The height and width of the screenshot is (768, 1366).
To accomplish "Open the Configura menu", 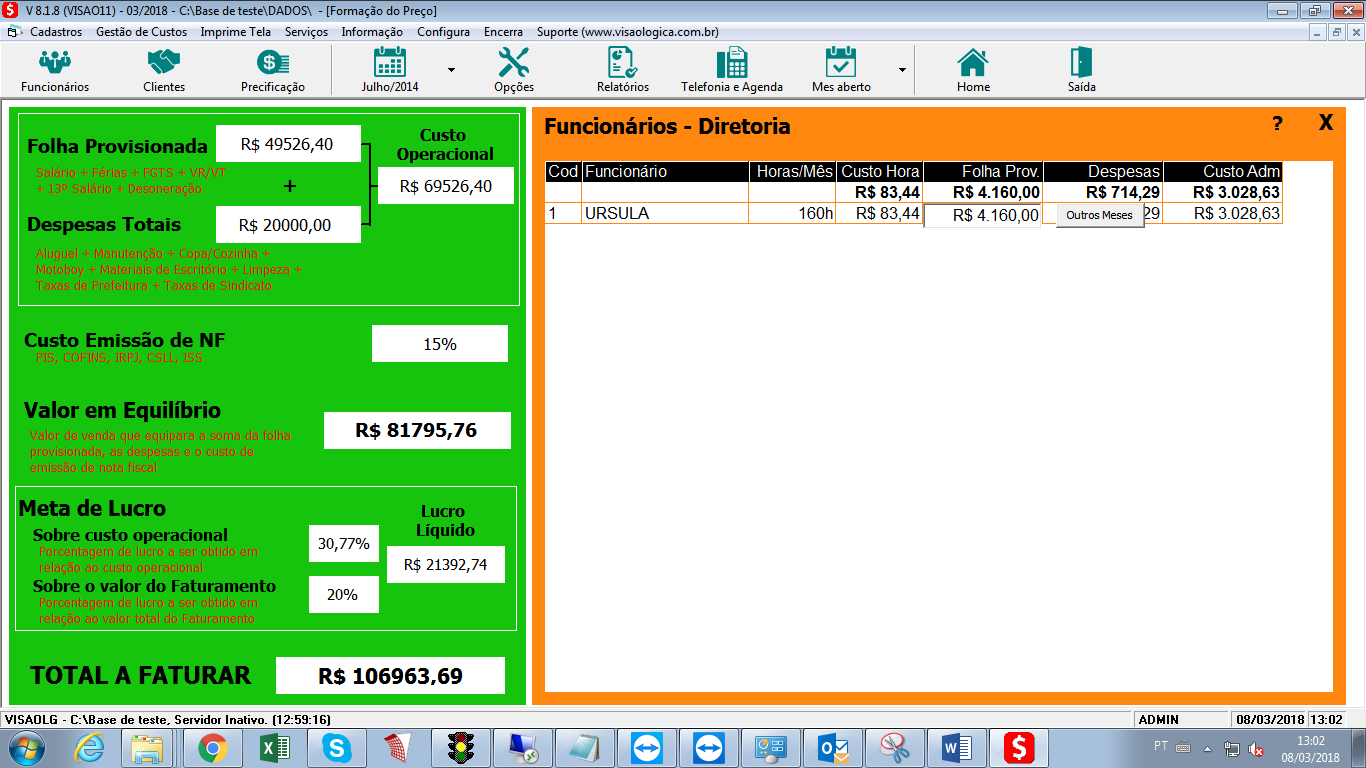I will pos(443,32).
